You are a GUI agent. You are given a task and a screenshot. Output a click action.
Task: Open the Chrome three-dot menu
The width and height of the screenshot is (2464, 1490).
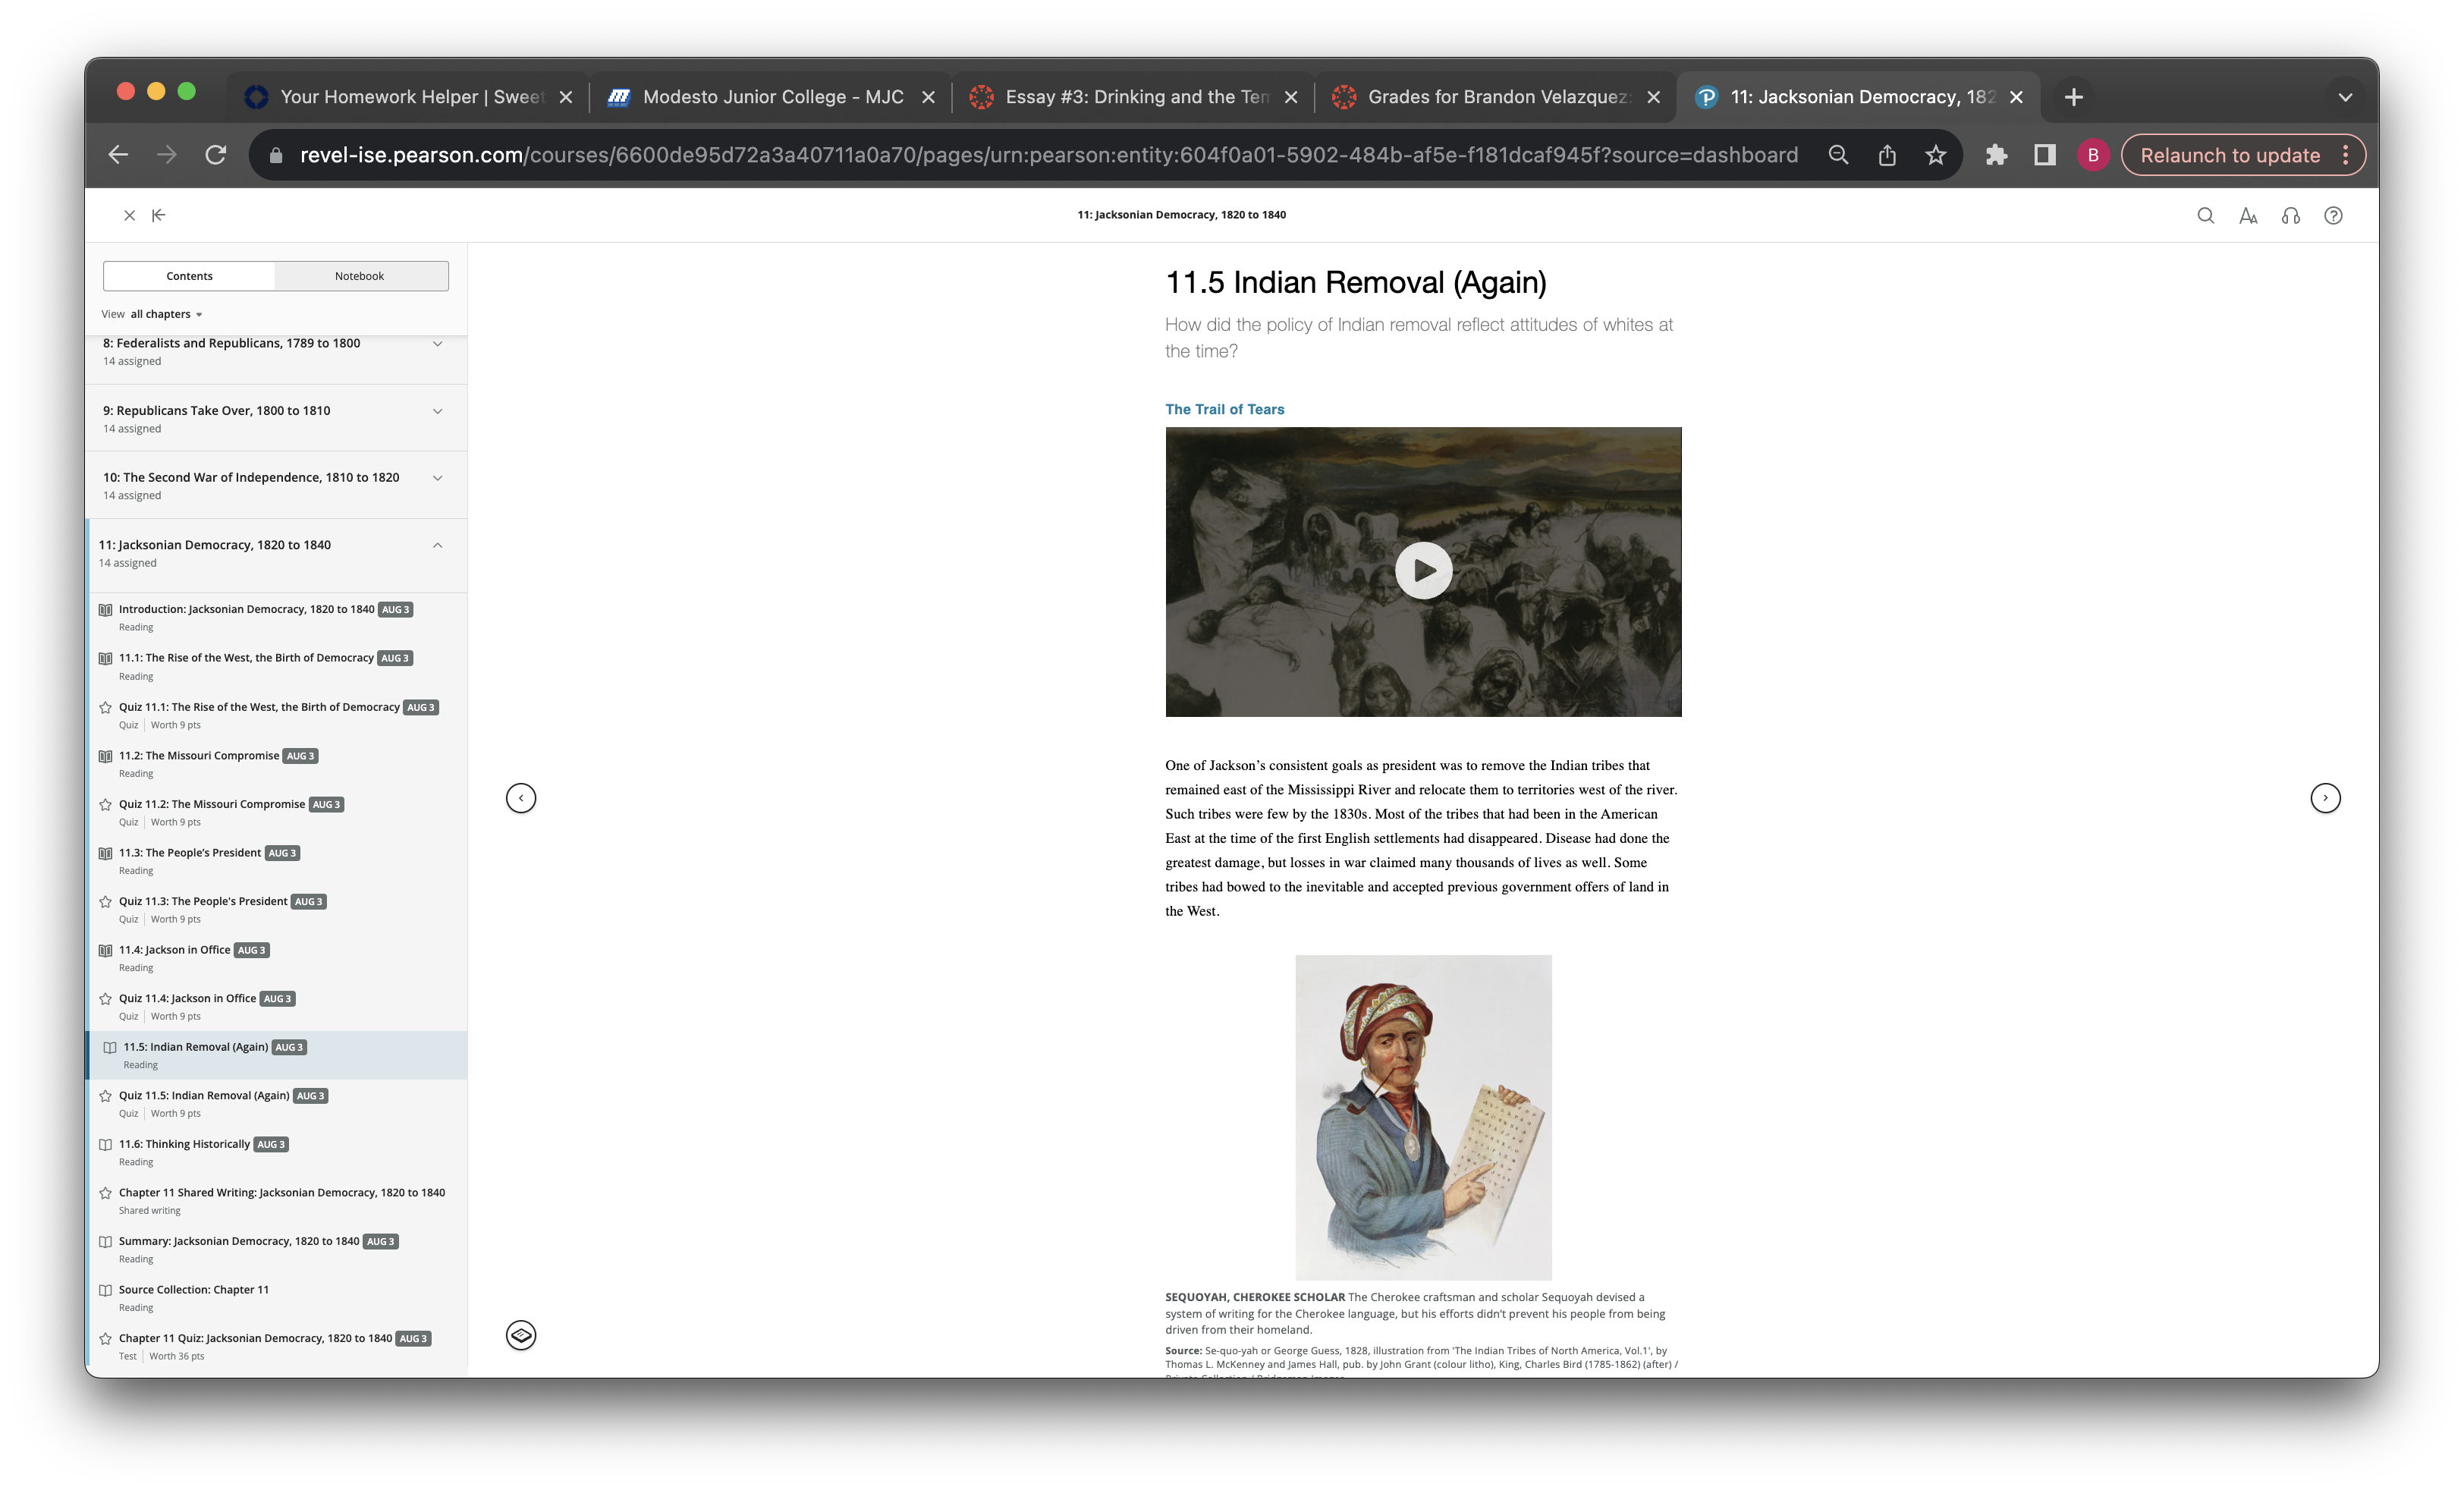click(x=2345, y=155)
